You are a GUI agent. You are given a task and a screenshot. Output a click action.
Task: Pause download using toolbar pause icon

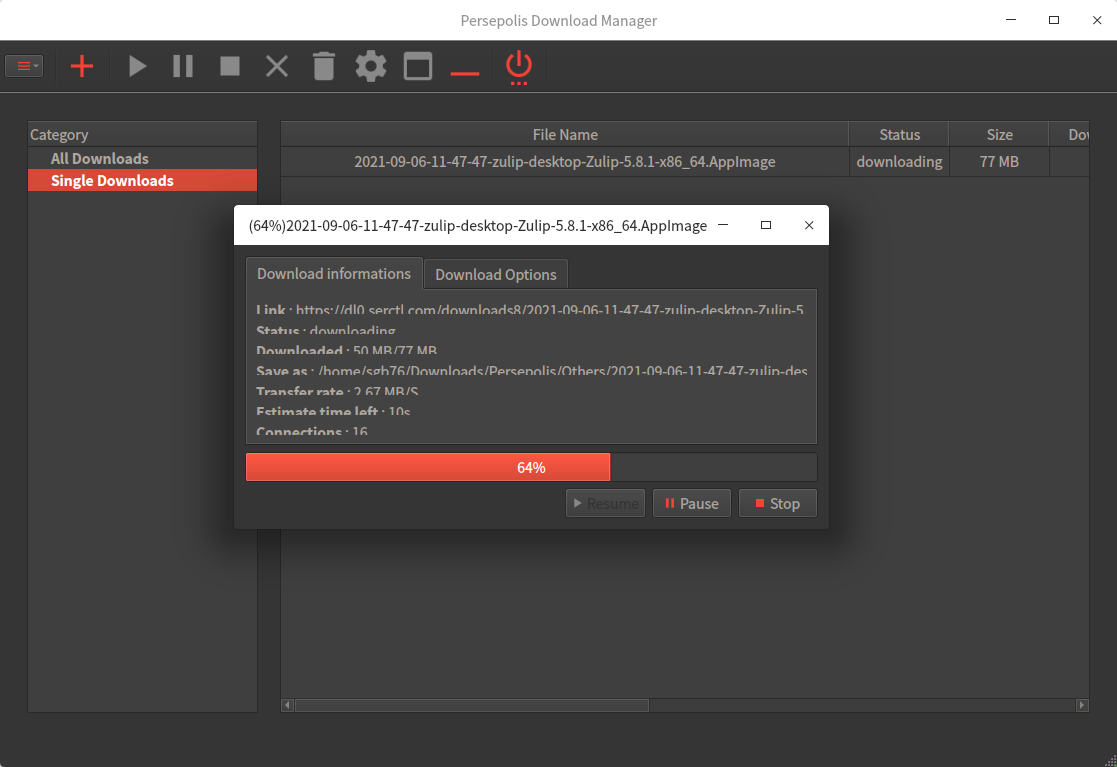pyautogui.click(x=183, y=67)
